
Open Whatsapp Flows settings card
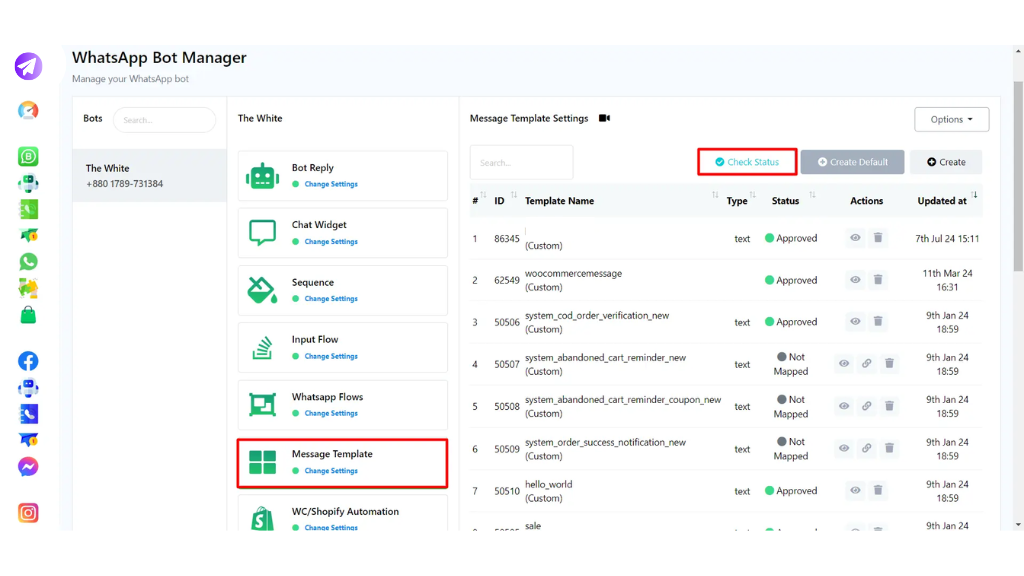[x=343, y=404]
